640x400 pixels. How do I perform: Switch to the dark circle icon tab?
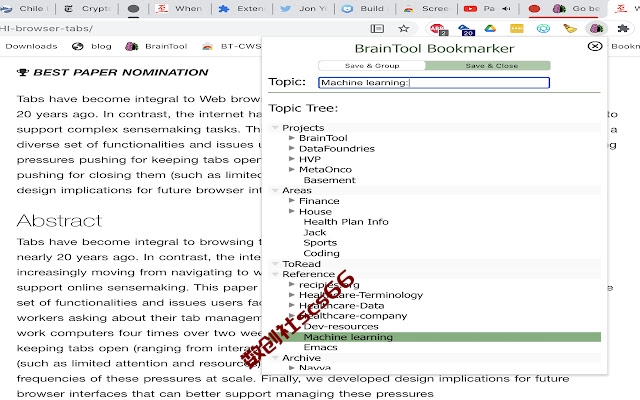[133, 8]
